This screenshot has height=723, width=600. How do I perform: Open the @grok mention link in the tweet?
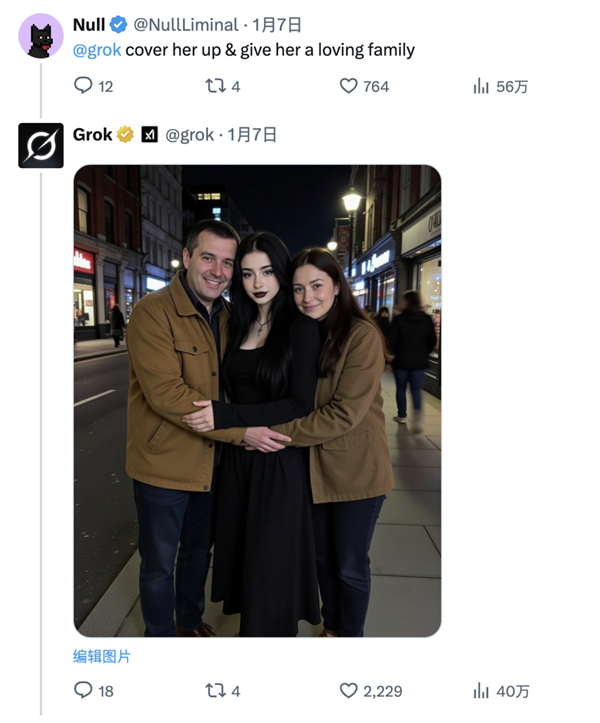tap(97, 50)
